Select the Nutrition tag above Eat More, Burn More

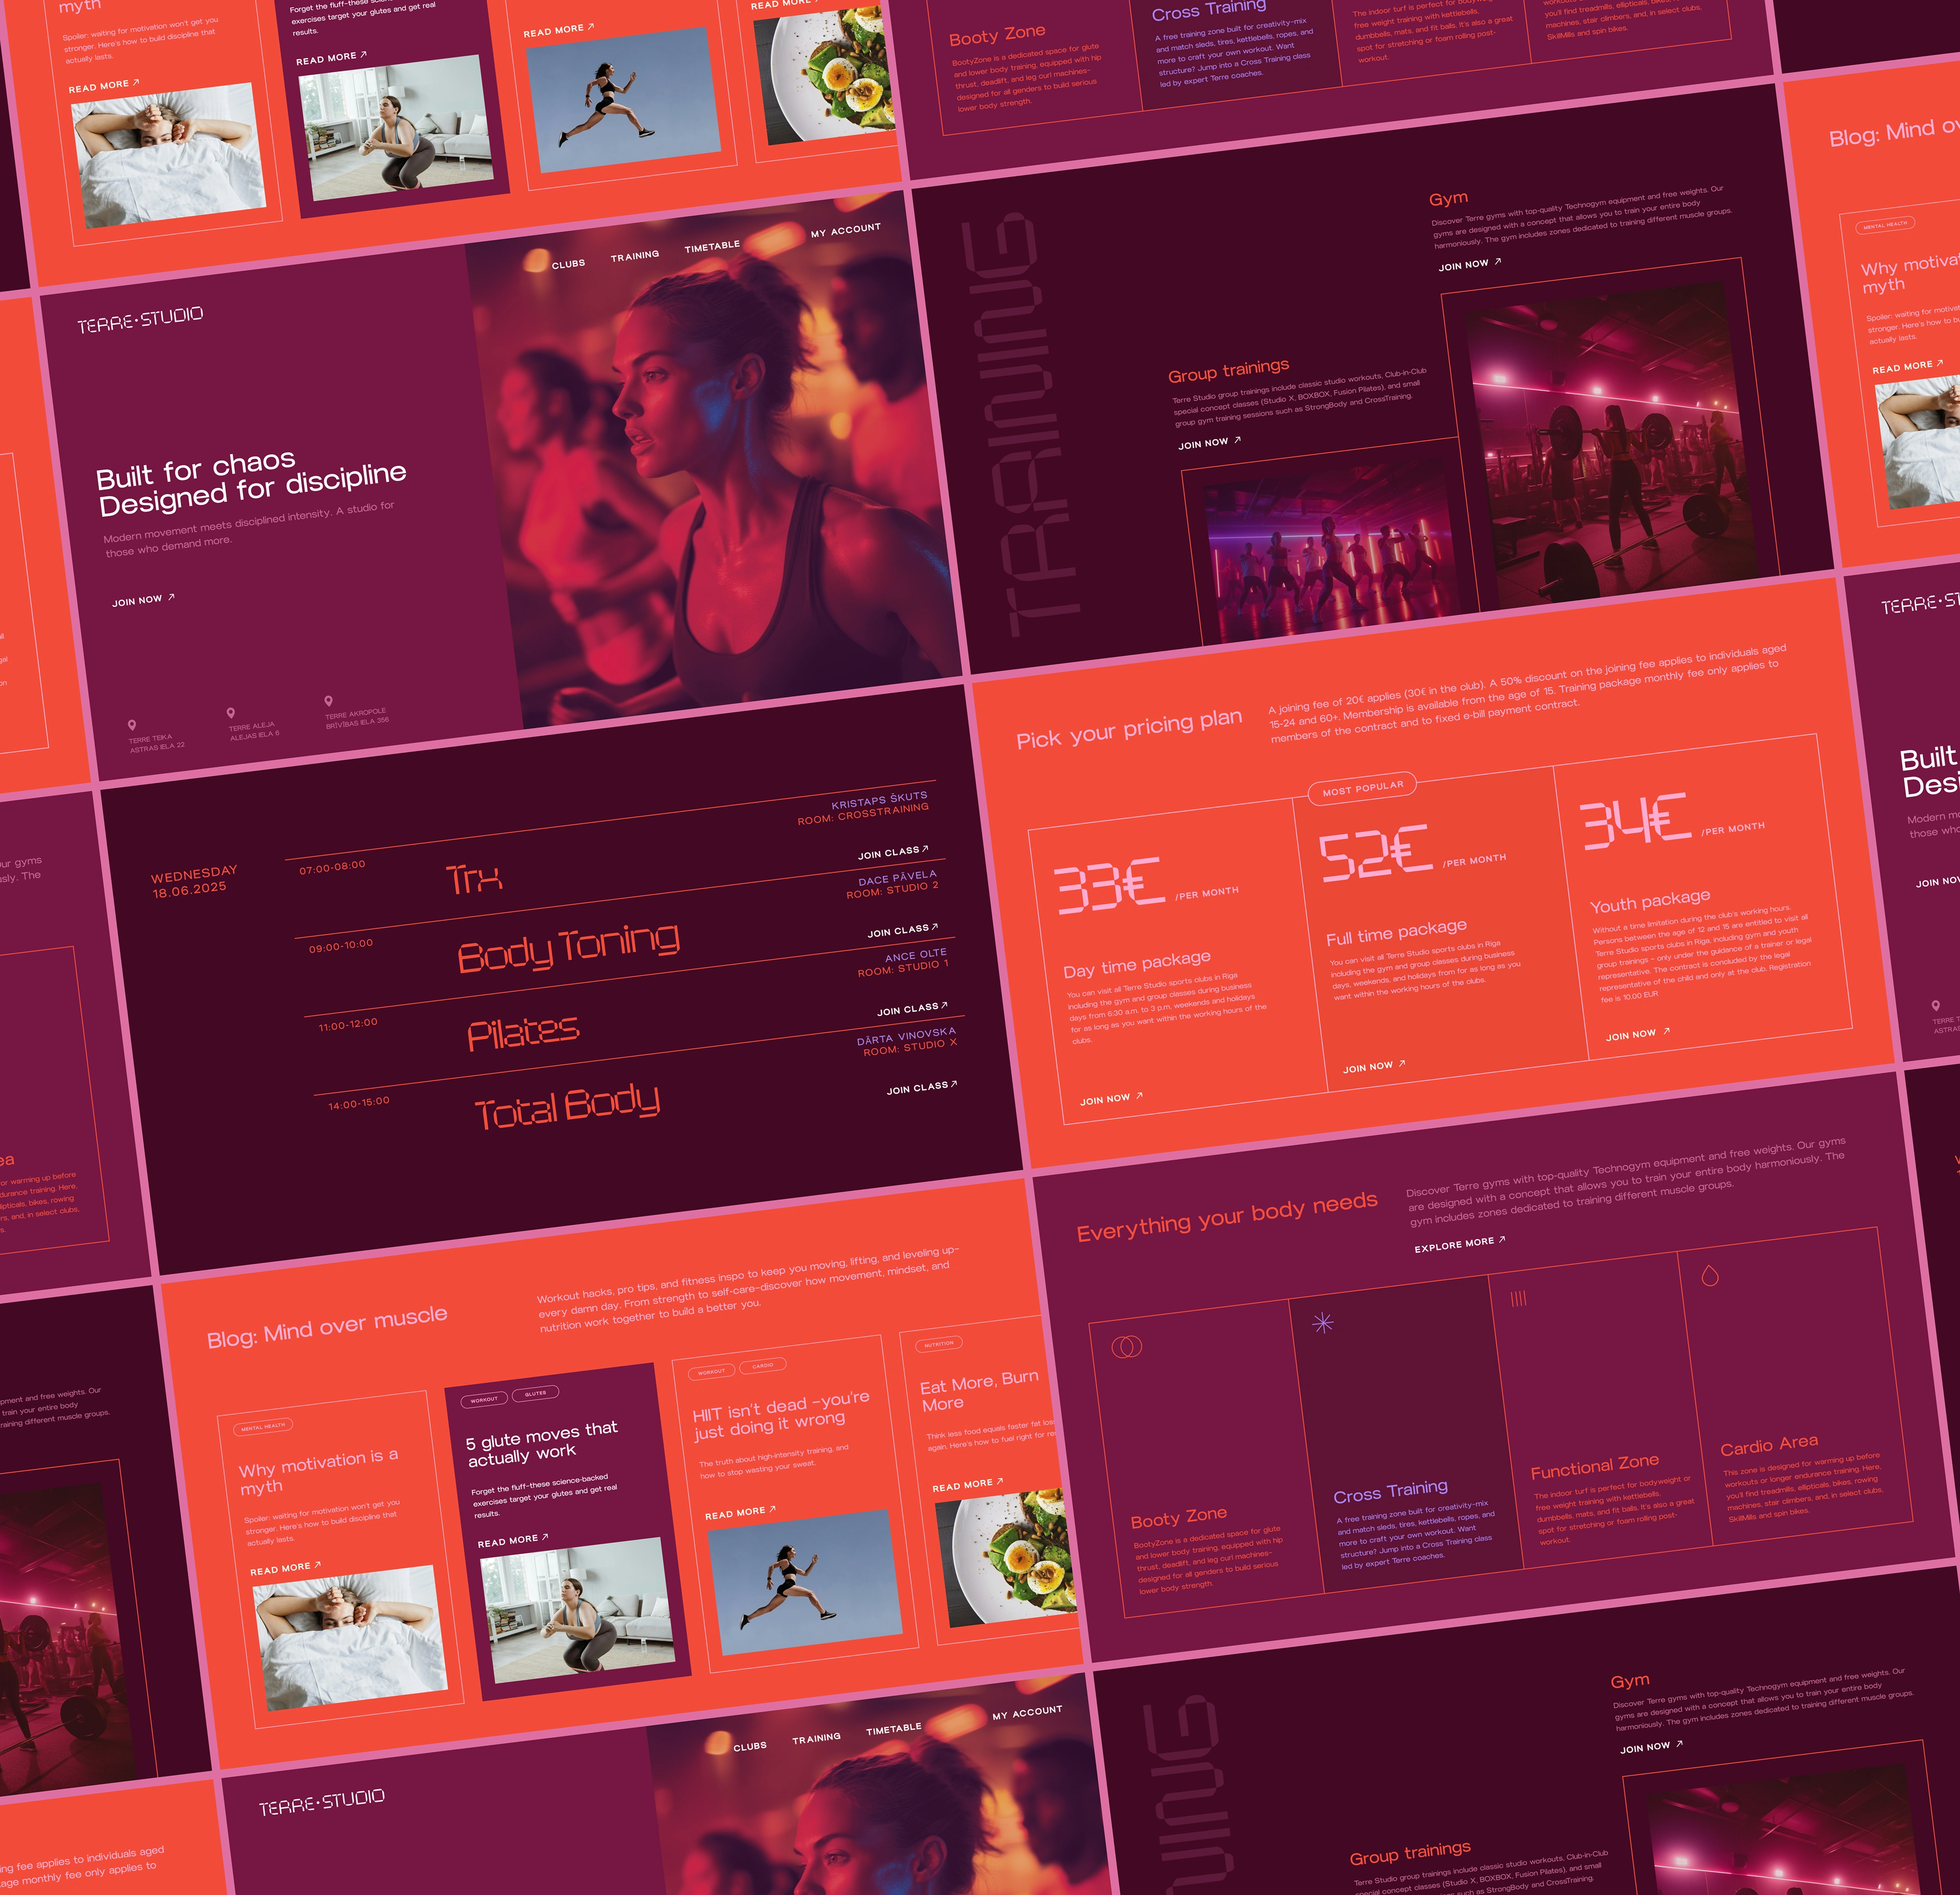pos(938,1344)
